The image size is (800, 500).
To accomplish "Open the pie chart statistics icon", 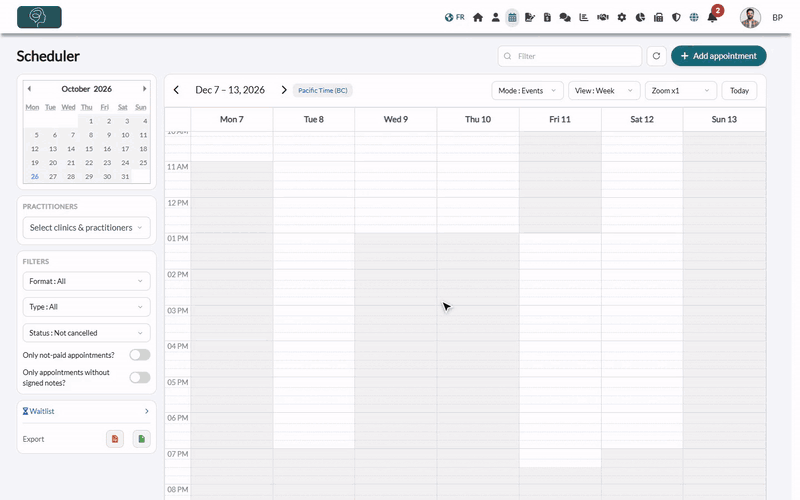I will click(640, 17).
